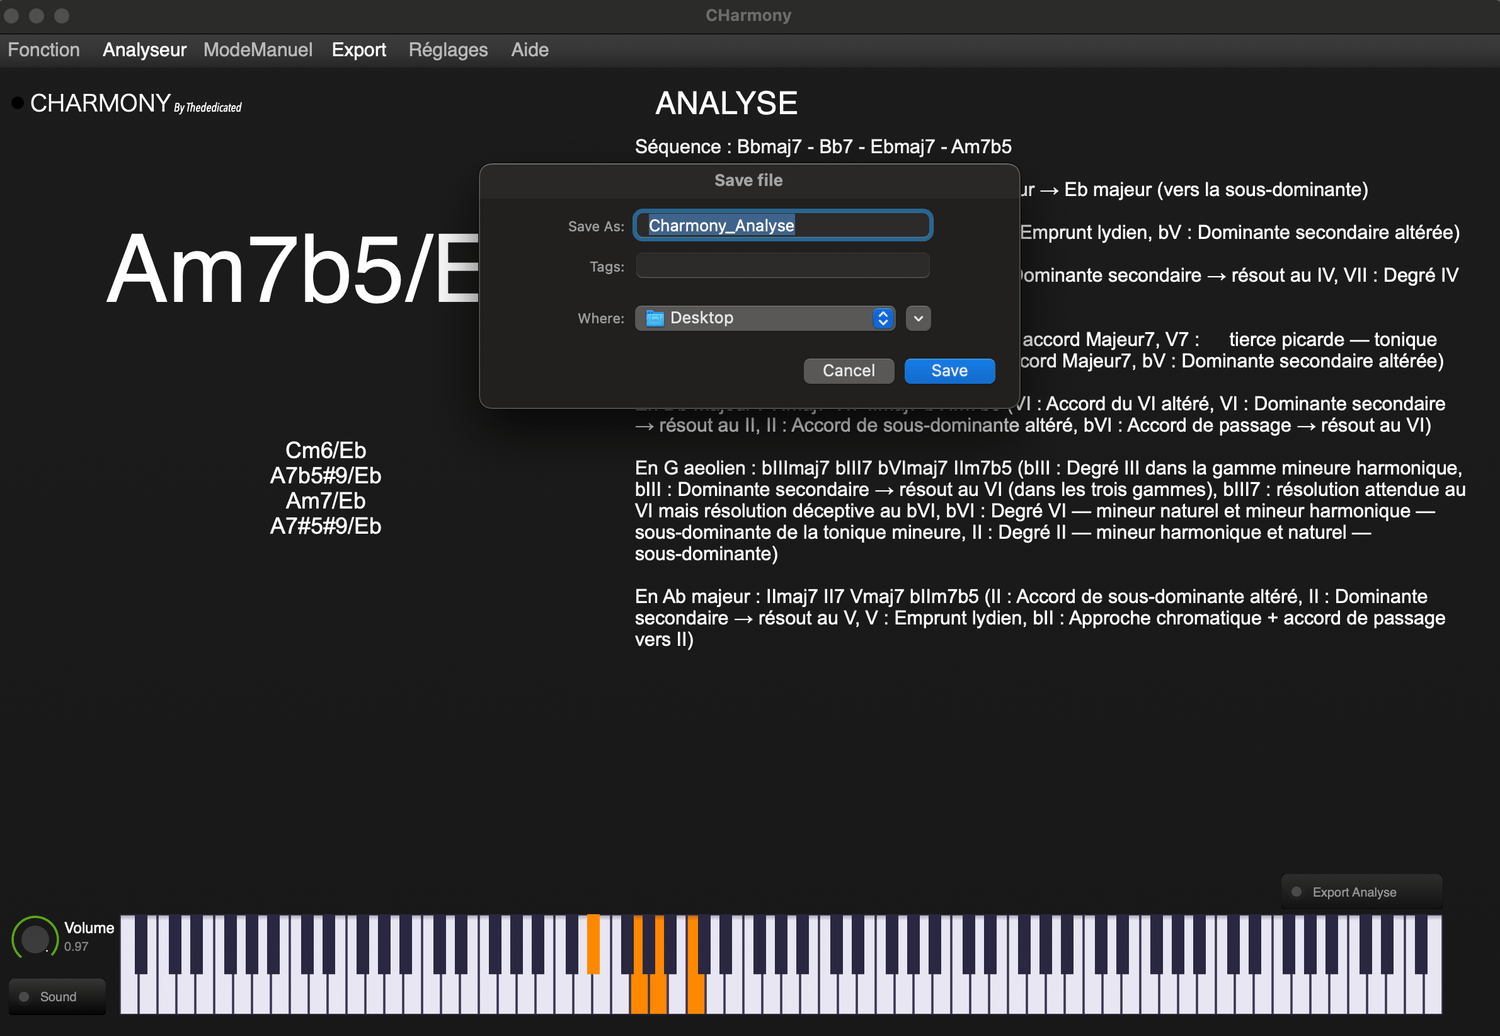Open the Aide menu
The width and height of the screenshot is (1500, 1036).
(x=530, y=50)
